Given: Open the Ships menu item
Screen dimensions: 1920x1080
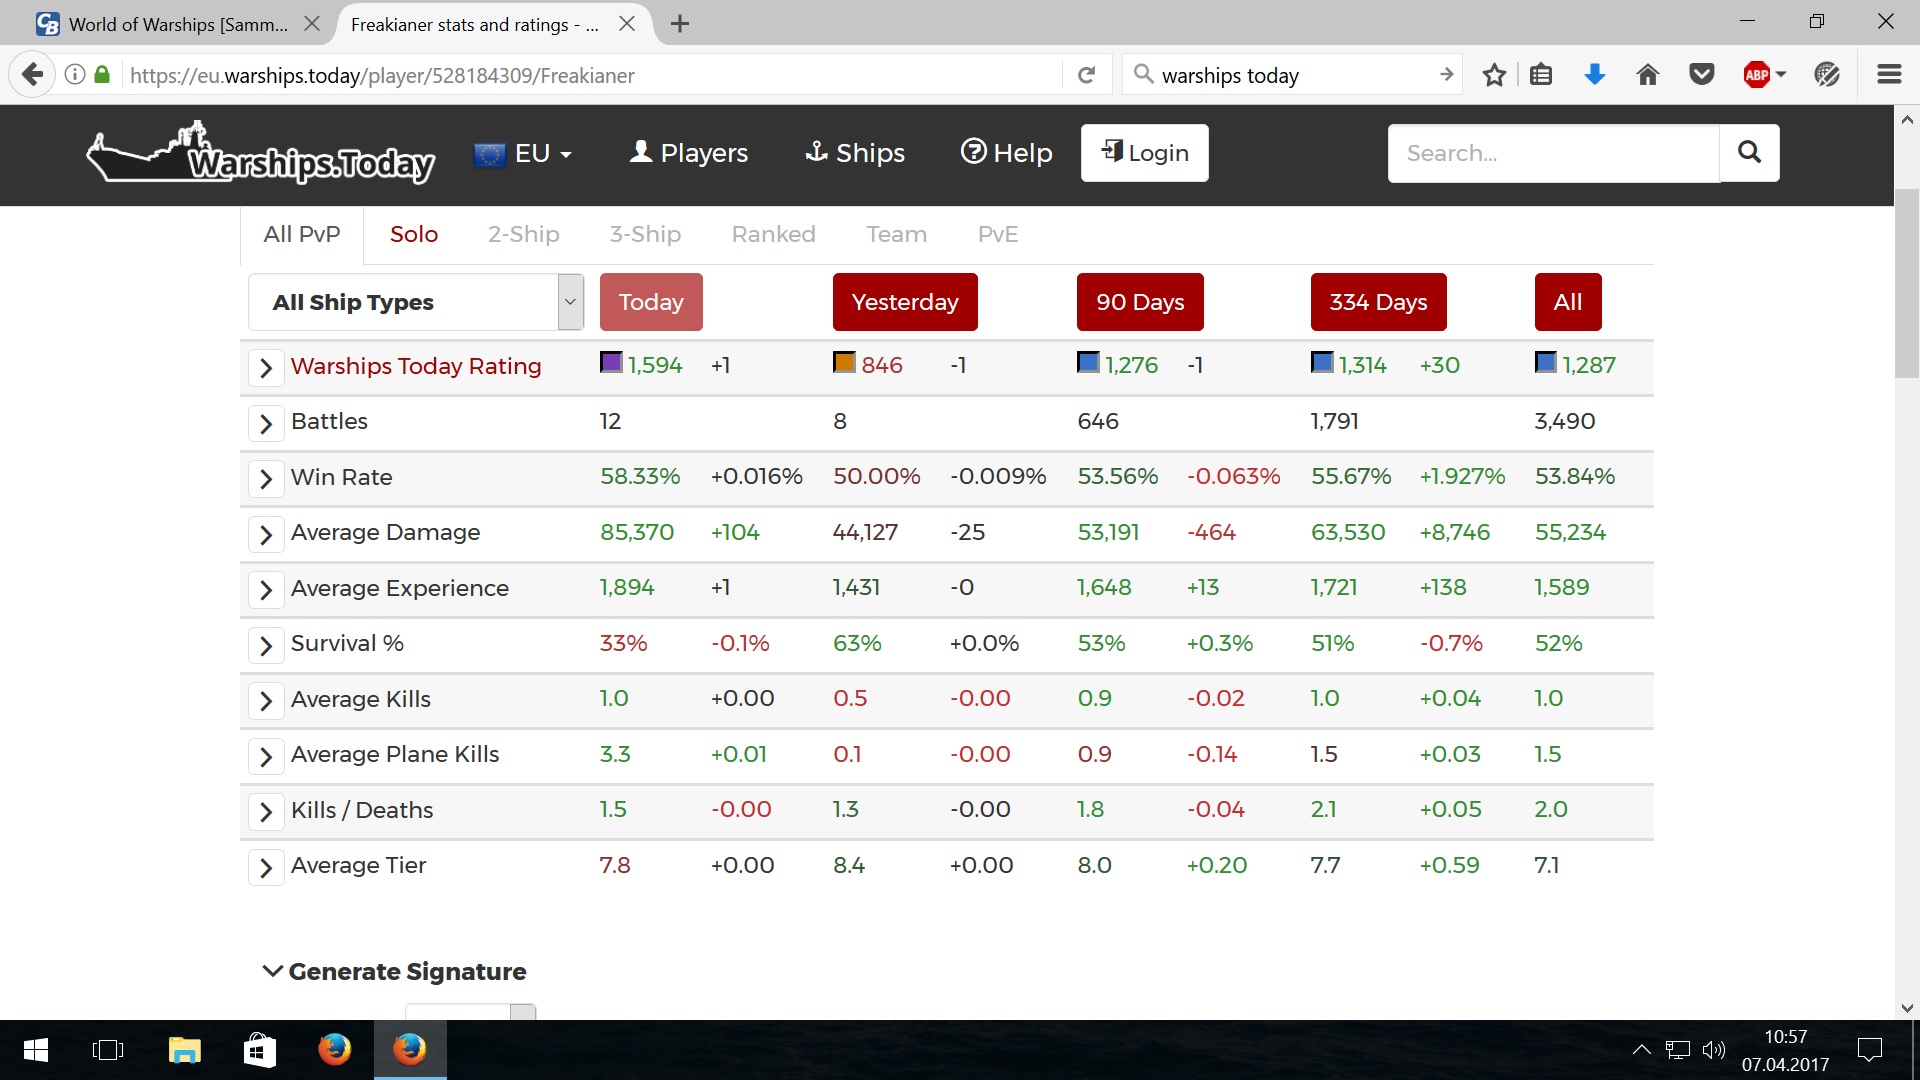Looking at the screenshot, I should pos(855,153).
